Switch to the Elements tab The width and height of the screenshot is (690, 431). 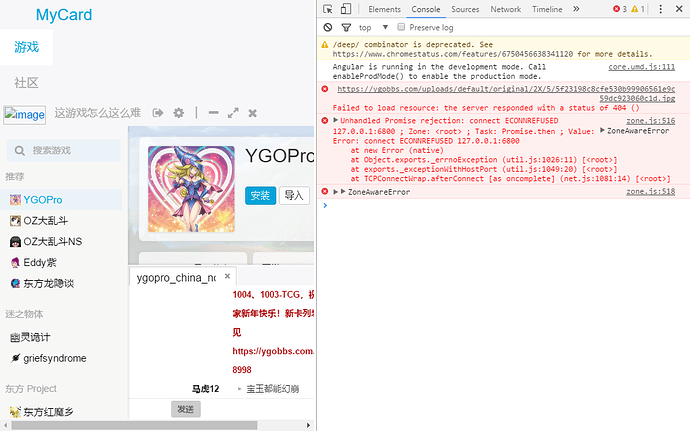(385, 9)
